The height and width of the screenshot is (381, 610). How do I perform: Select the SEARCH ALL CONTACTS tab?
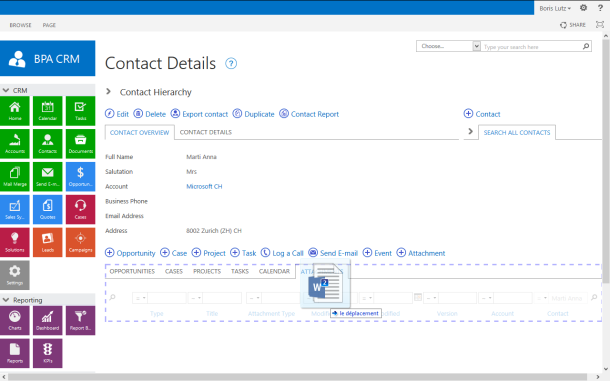(517, 133)
